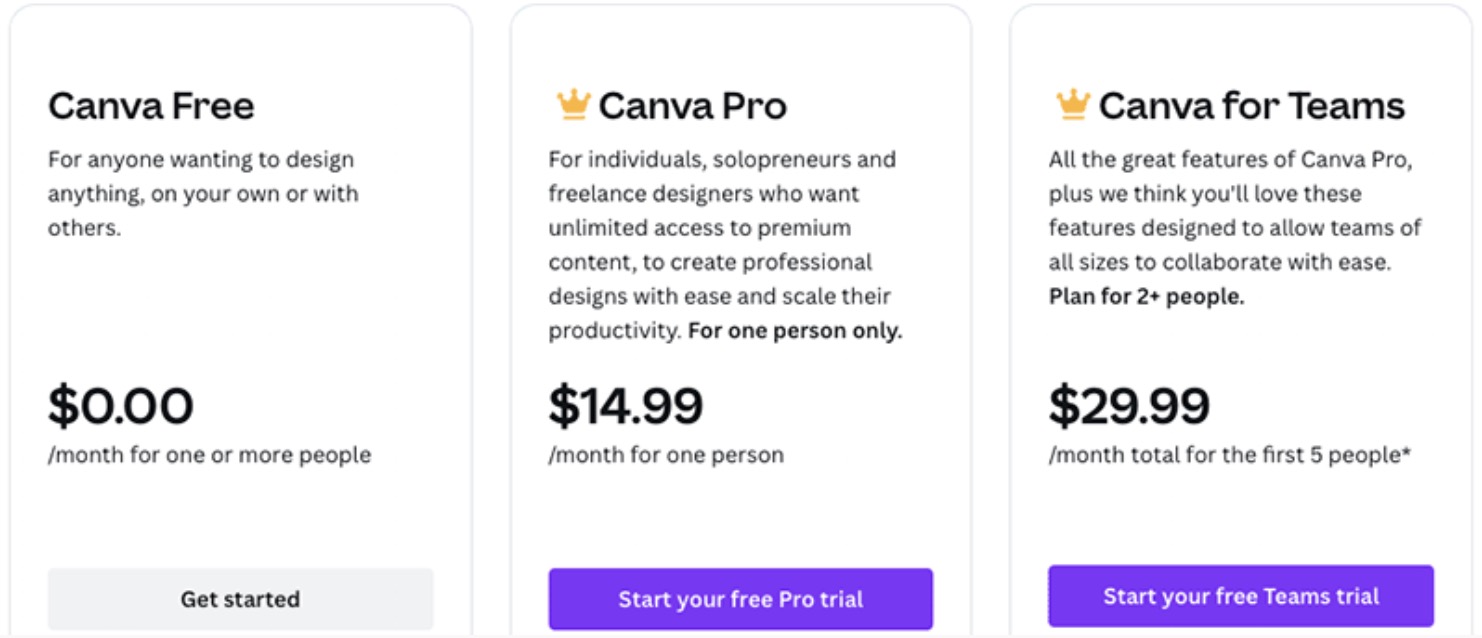Select the Canva for Teams heading
Screen dimensions: 1482x638
click(1251, 106)
